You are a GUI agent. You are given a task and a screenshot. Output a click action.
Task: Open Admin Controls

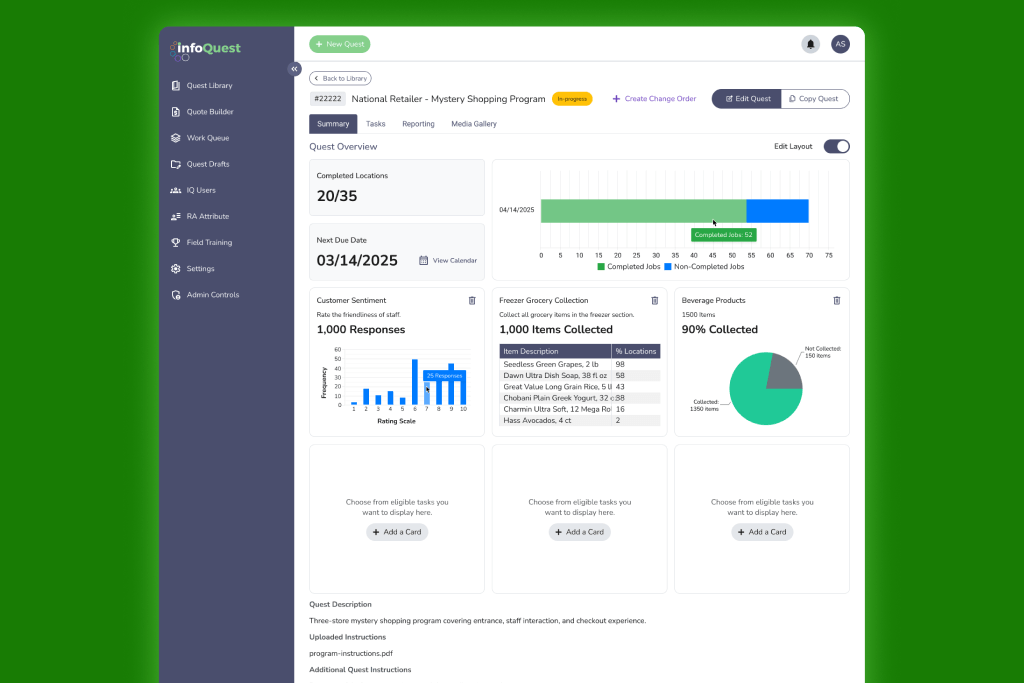(205, 294)
